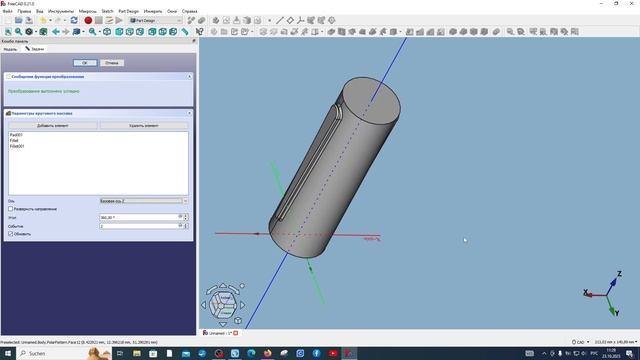Viewport: 640px width, 360px height.
Task: Open a document with the folder icon
Action: (x=18, y=20)
